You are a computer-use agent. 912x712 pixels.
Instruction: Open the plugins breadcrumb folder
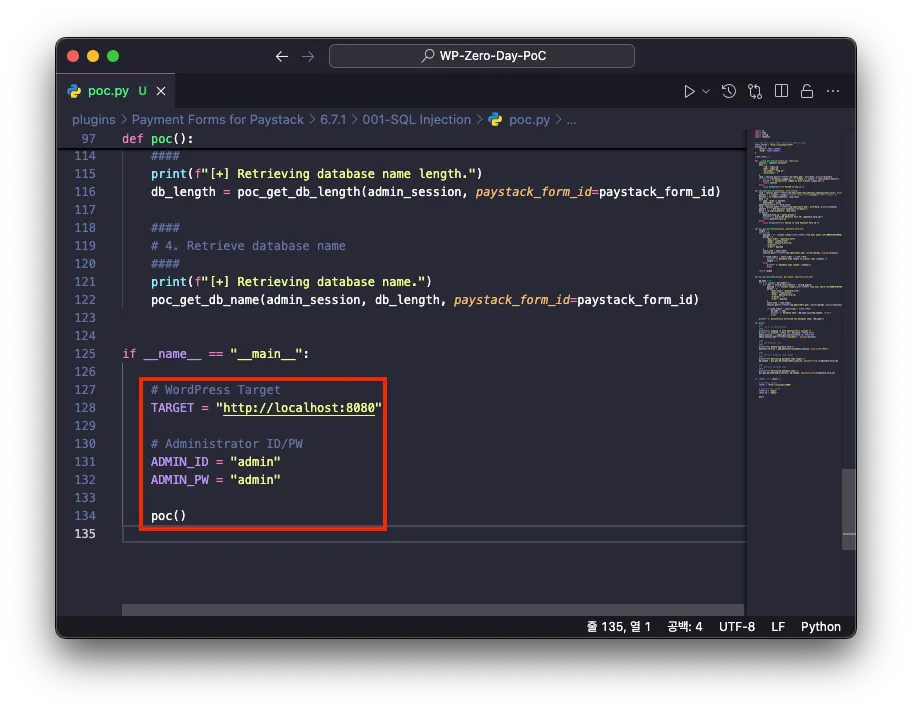(x=93, y=119)
